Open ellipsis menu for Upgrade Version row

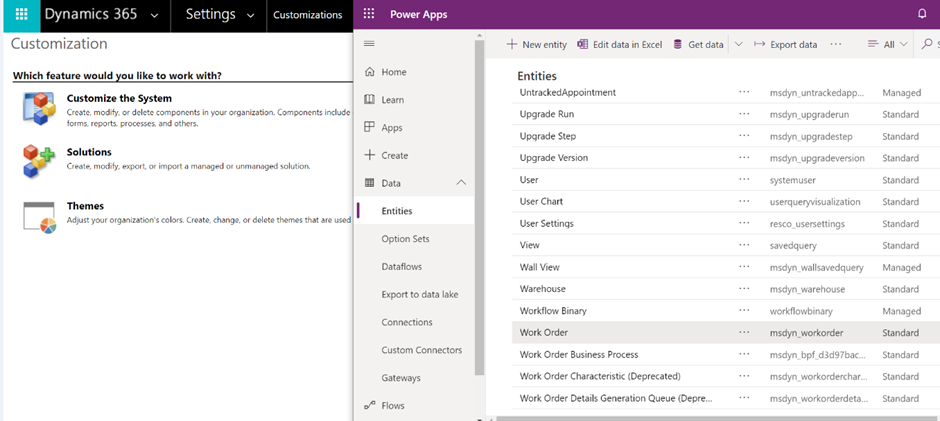point(745,157)
